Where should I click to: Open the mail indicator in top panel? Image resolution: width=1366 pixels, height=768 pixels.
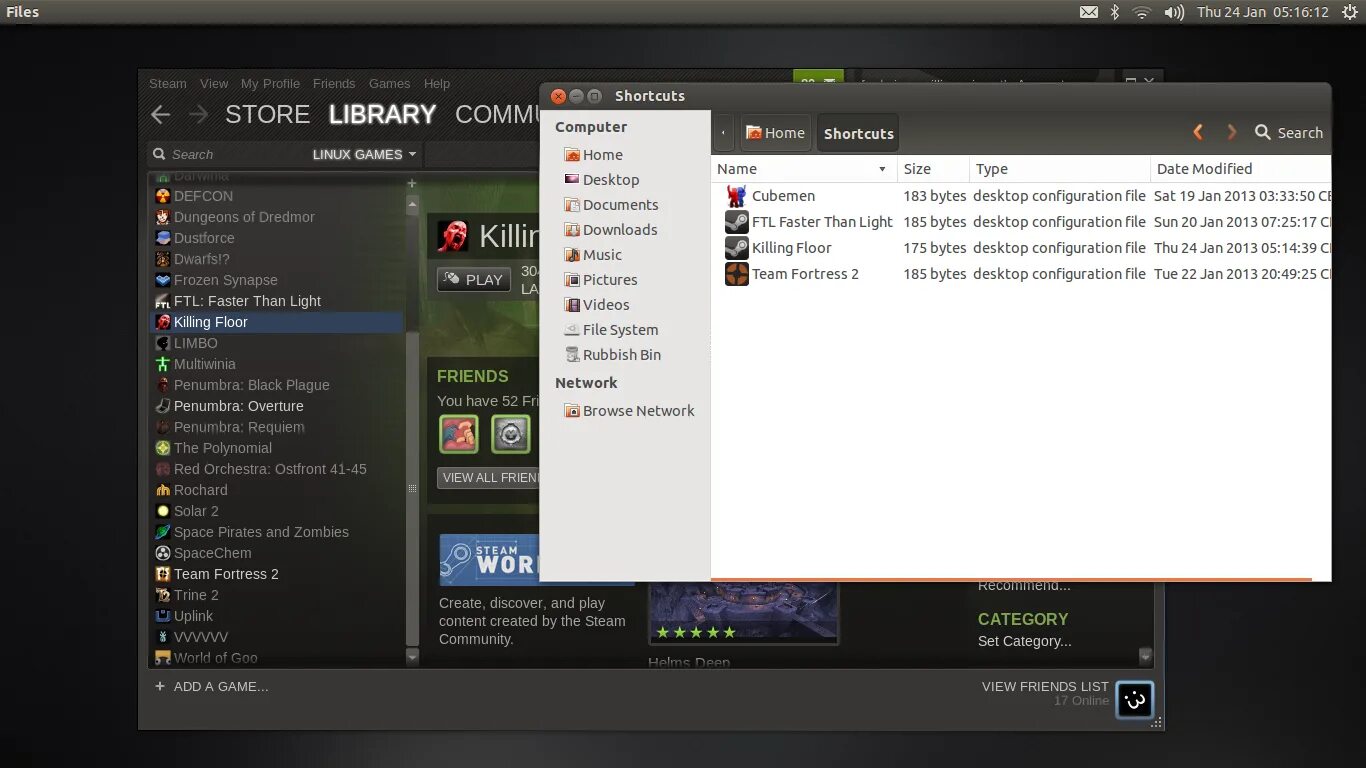(1089, 12)
